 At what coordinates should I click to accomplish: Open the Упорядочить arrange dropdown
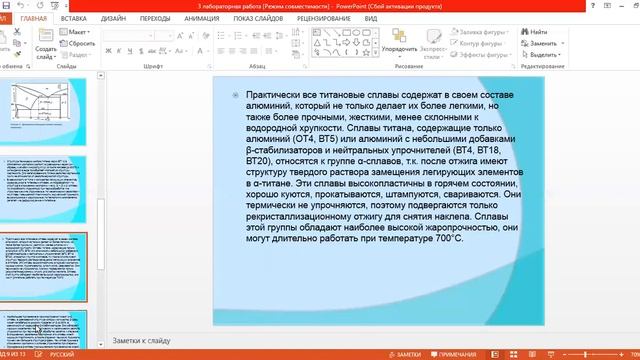click(399, 44)
